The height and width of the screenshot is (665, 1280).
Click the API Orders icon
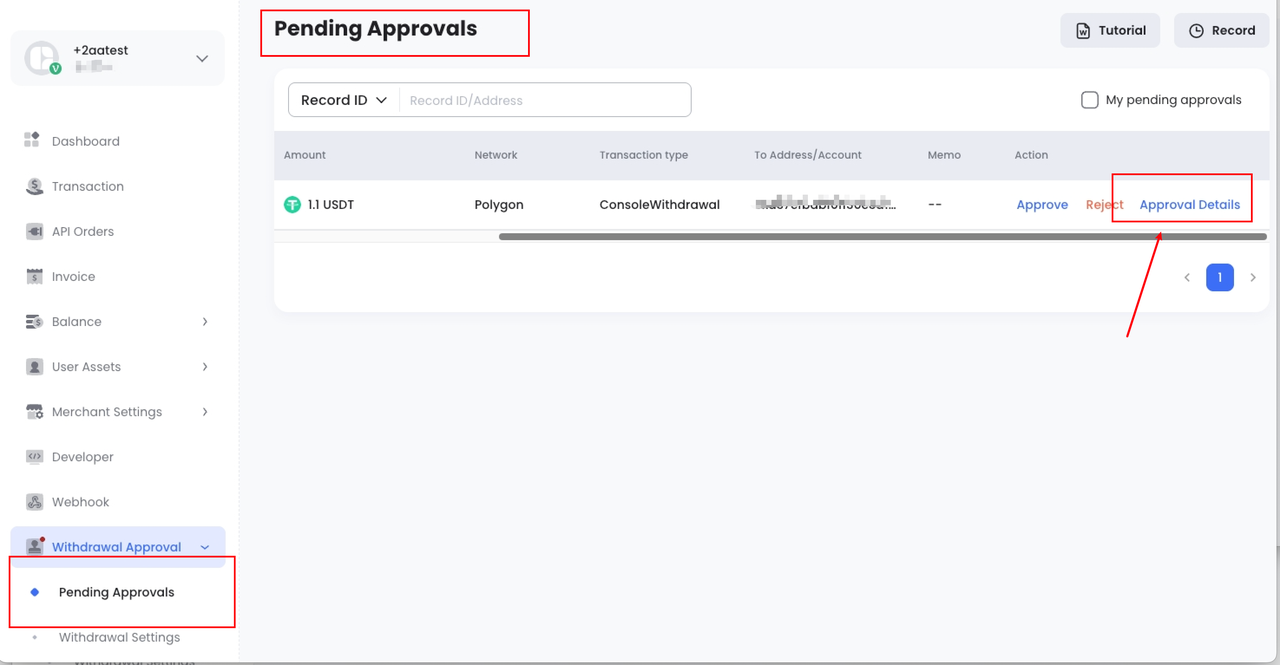[34, 231]
